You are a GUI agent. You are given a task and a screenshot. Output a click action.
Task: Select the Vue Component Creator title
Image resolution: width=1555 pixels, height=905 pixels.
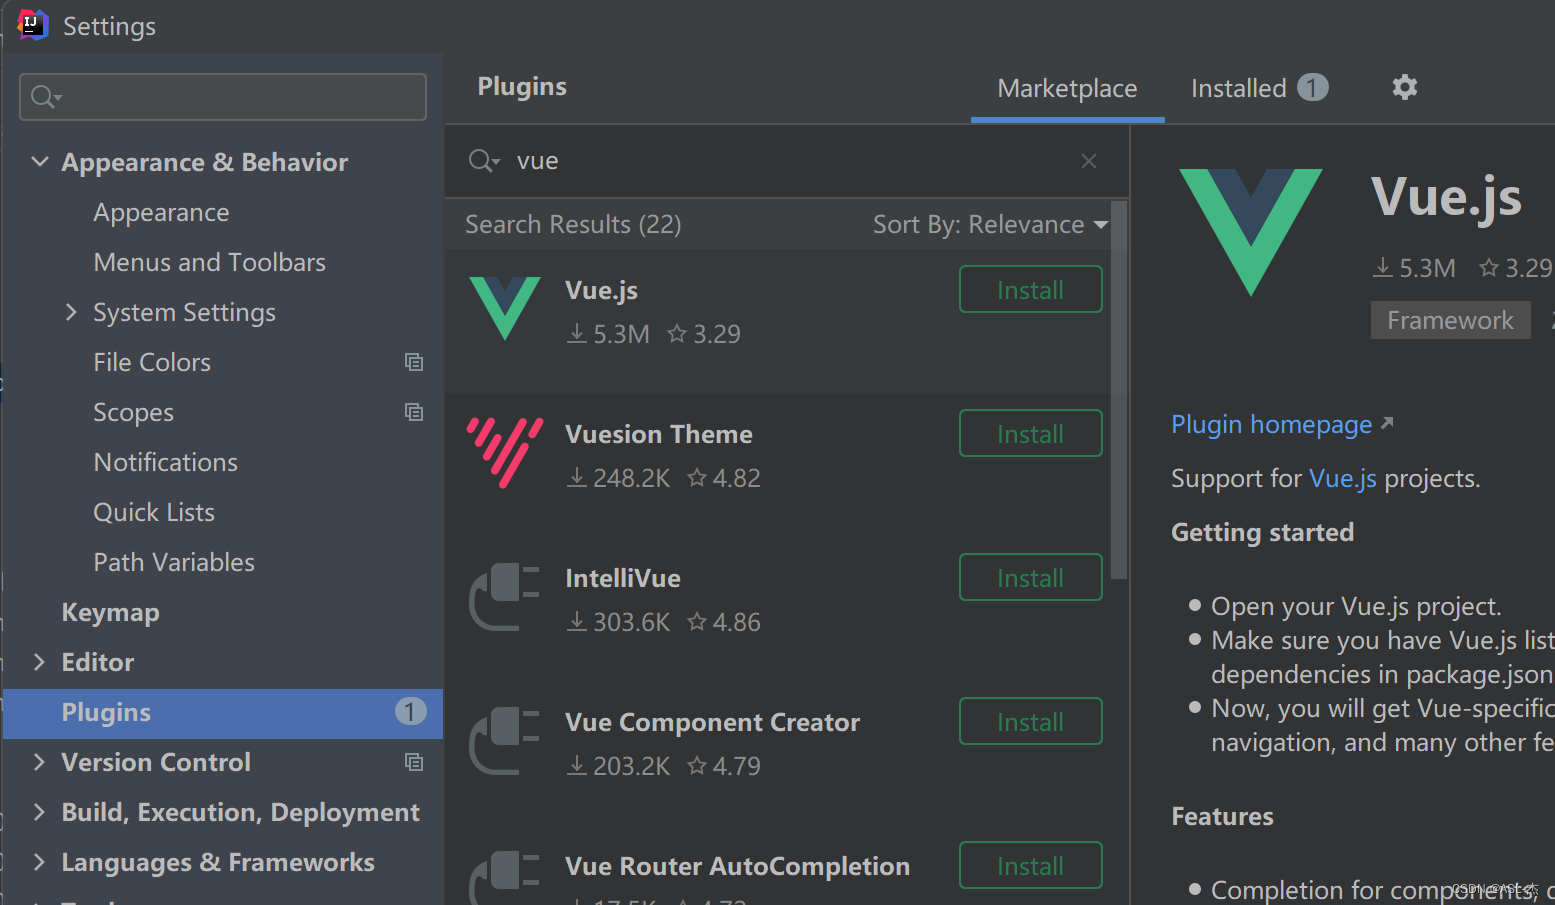coord(712,722)
